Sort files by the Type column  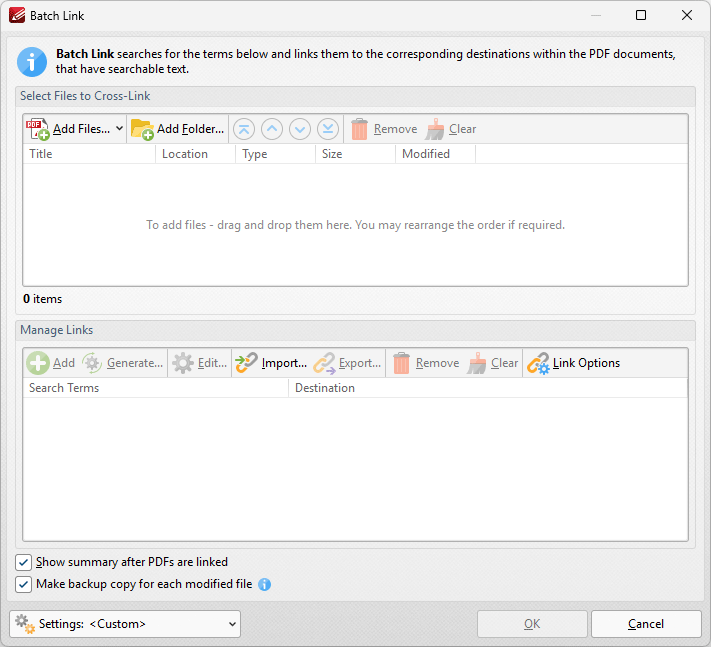[275, 154]
